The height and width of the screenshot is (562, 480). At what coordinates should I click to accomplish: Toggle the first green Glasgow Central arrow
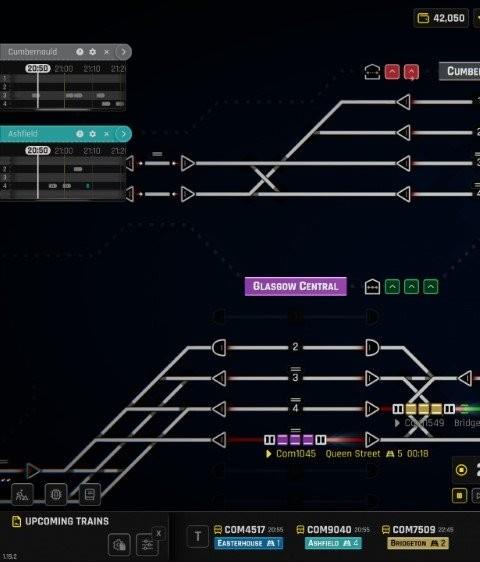(392, 287)
